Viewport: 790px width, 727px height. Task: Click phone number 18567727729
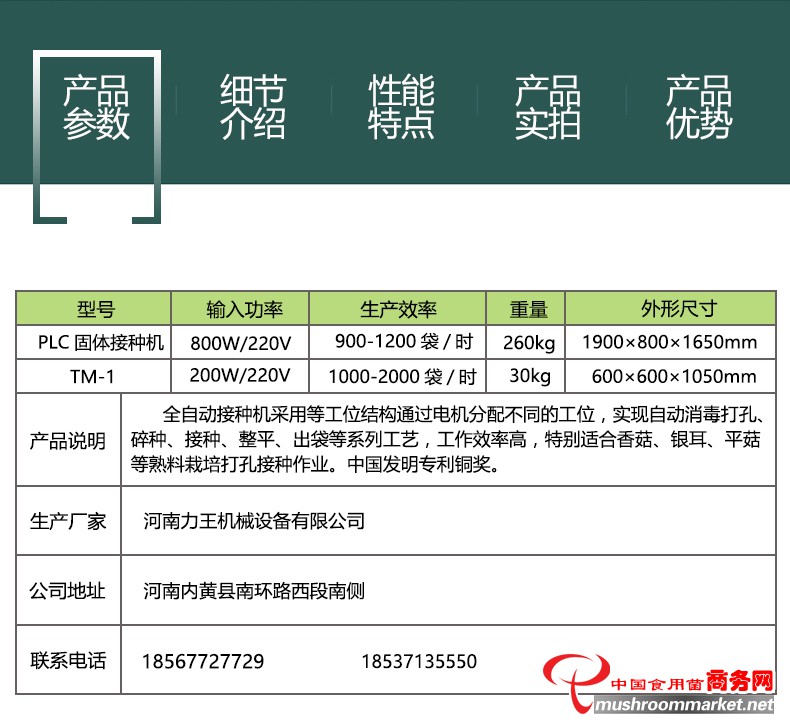click(x=203, y=662)
